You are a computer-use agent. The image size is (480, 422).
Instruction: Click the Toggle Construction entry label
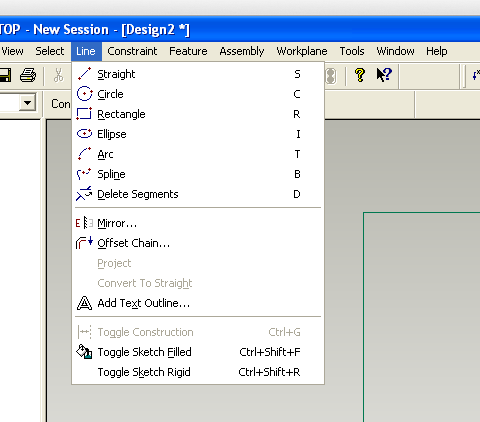pyautogui.click(x=145, y=332)
